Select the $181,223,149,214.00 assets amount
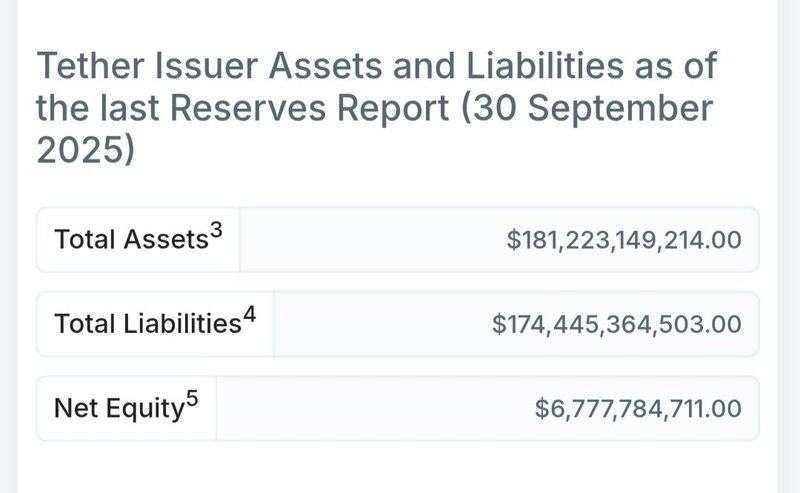Viewport: 800px width, 493px height. click(624, 240)
